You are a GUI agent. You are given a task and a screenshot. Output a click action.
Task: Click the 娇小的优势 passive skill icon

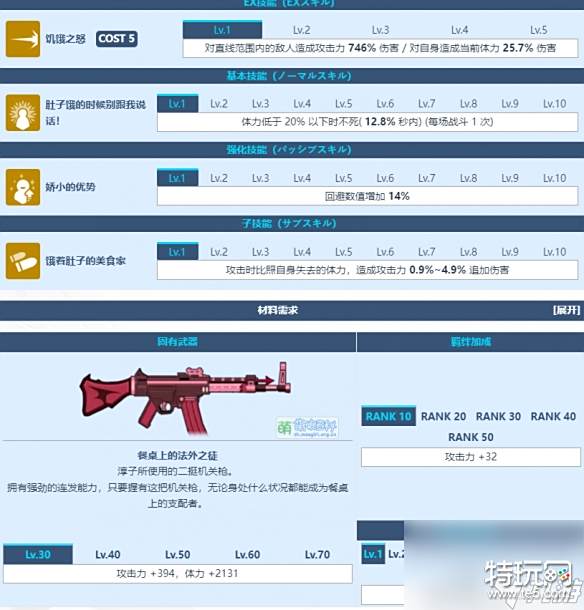point(23,187)
